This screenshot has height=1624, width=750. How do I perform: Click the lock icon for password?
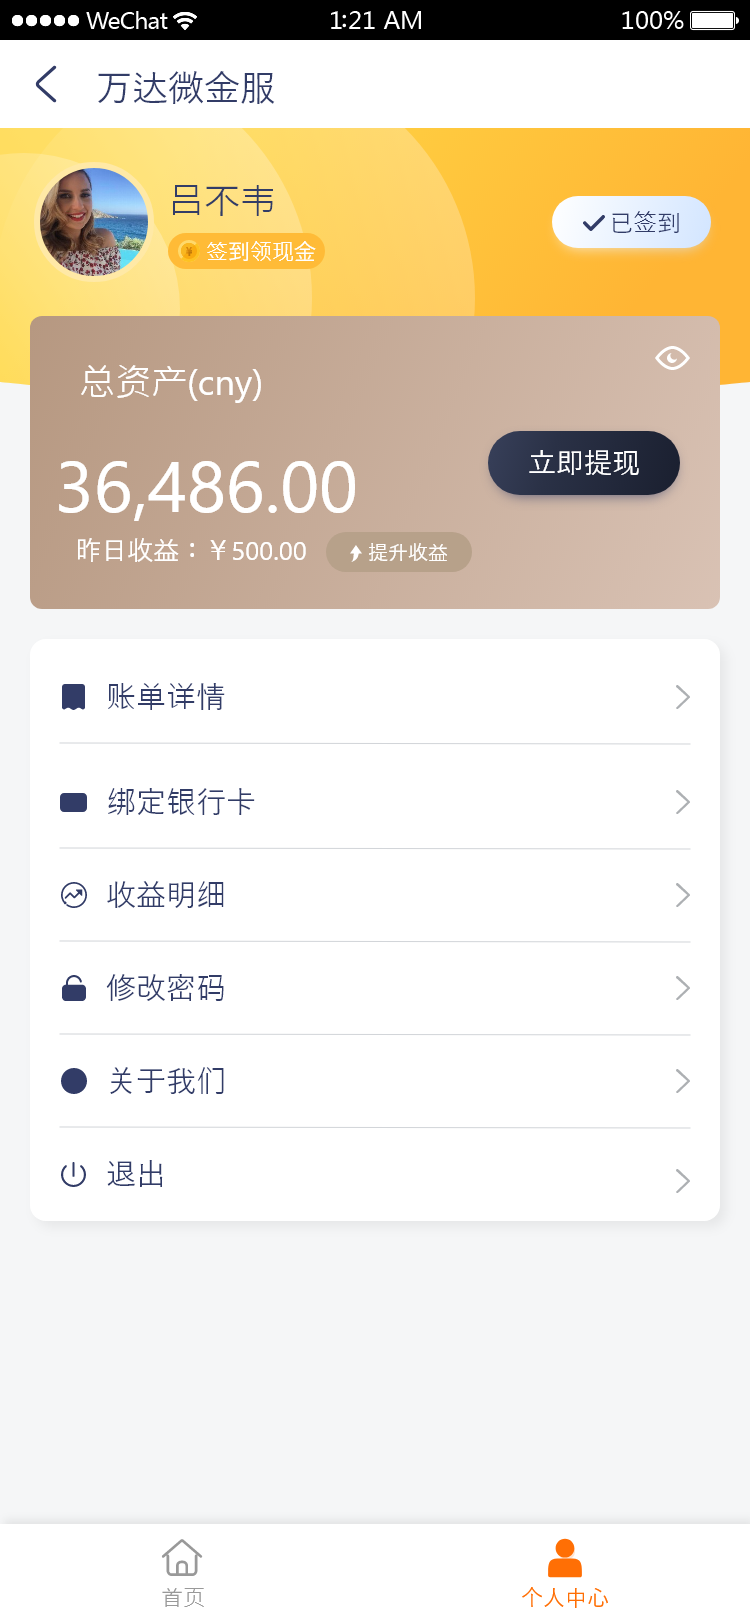pyautogui.click(x=74, y=988)
